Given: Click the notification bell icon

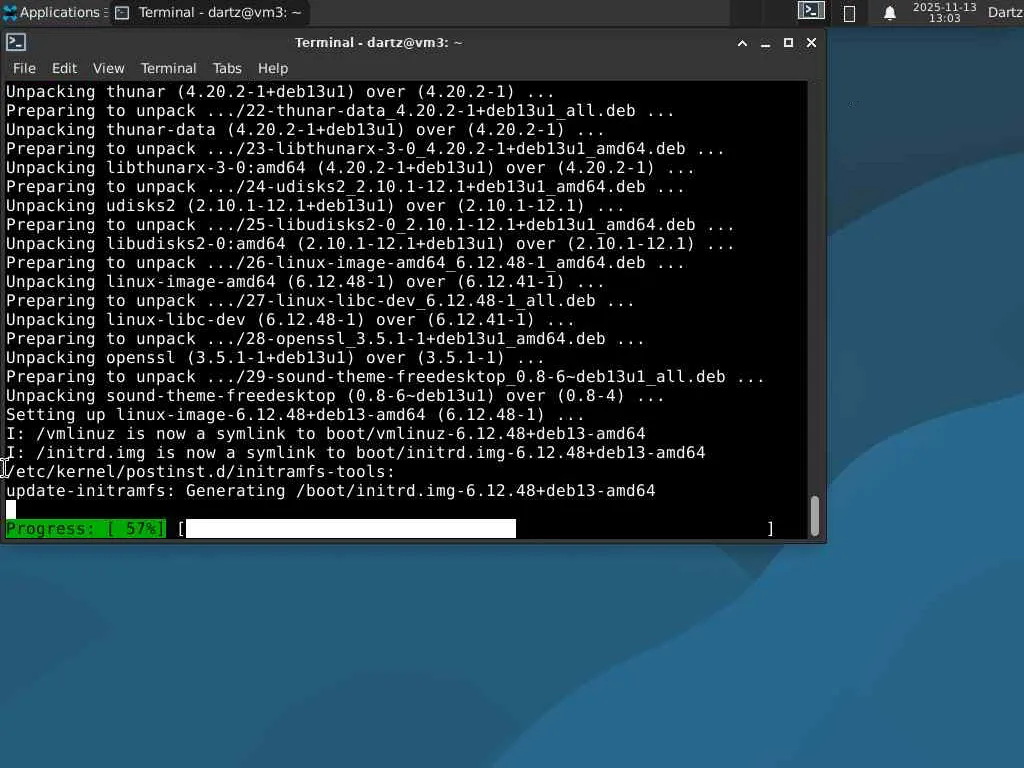Looking at the screenshot, I should [x=889, y=13].
